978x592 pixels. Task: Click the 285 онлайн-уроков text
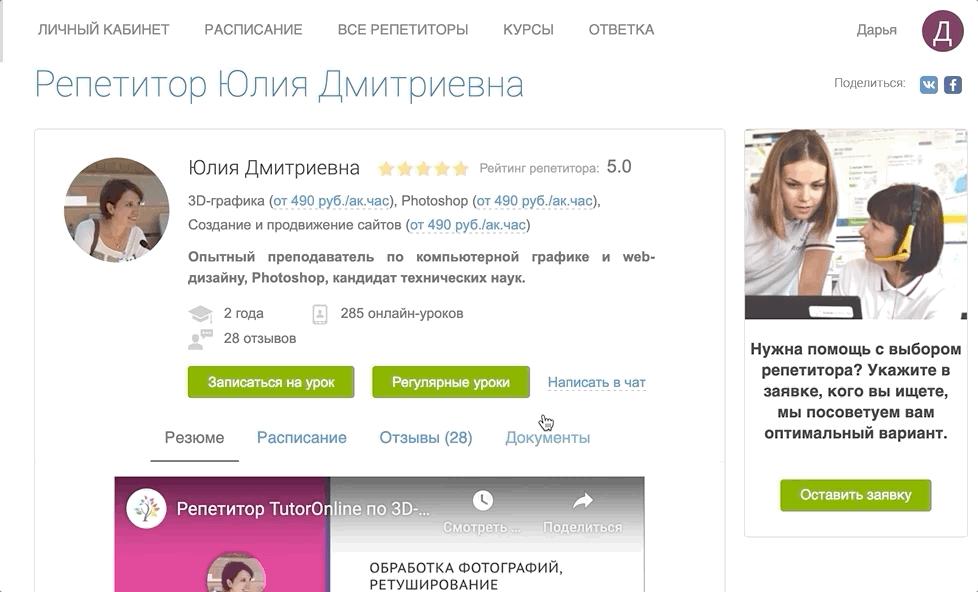point(402,313)
